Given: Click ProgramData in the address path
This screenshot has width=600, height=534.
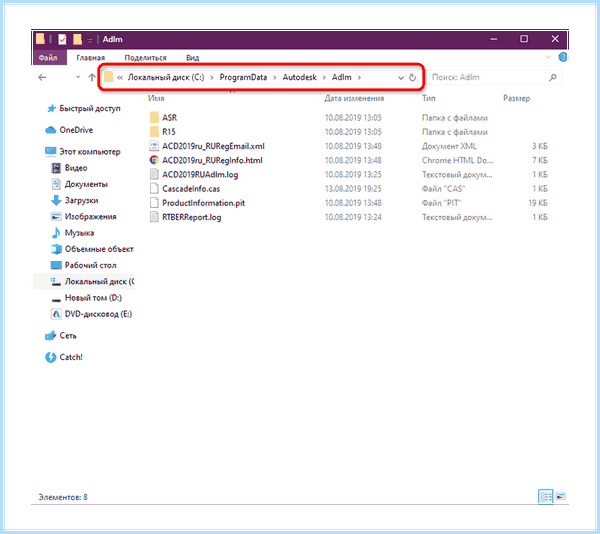Looking at the screenshot, I should [x=243, y=77].
